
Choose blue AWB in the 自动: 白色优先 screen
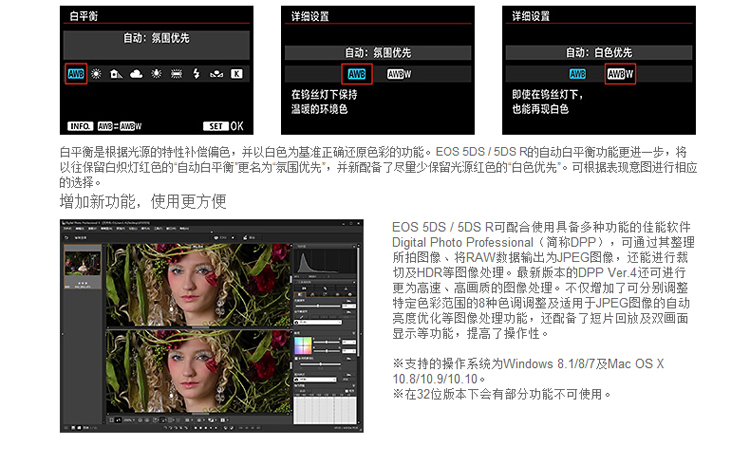pos(578,74)
